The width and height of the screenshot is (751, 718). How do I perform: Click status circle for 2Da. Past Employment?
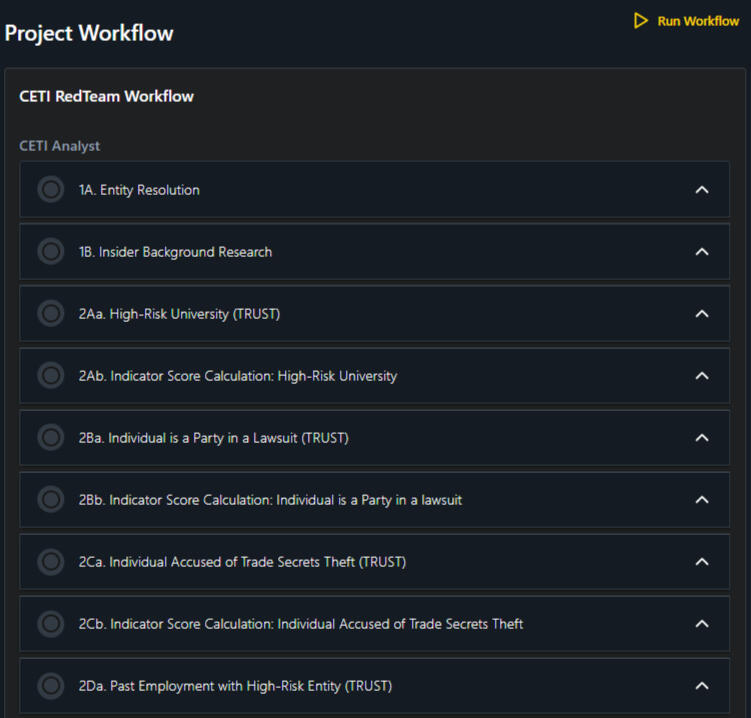(50, 686)
